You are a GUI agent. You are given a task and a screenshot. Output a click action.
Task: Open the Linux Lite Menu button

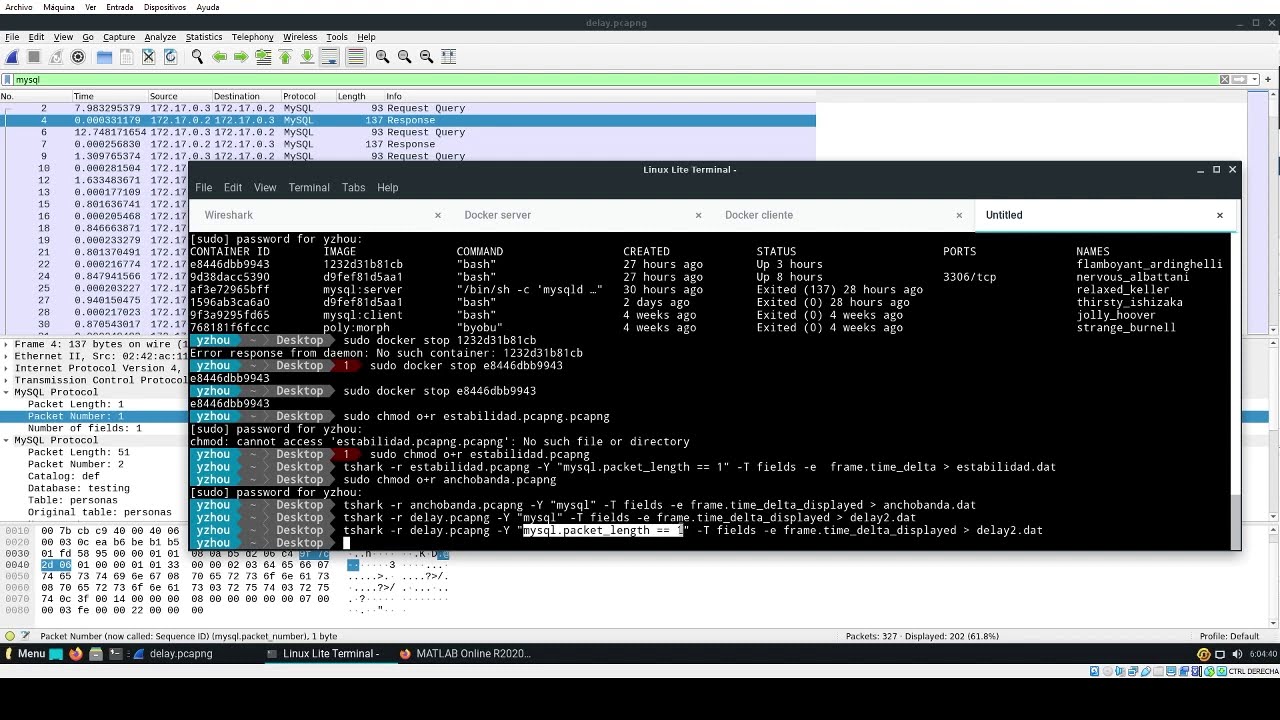(25, 654)
